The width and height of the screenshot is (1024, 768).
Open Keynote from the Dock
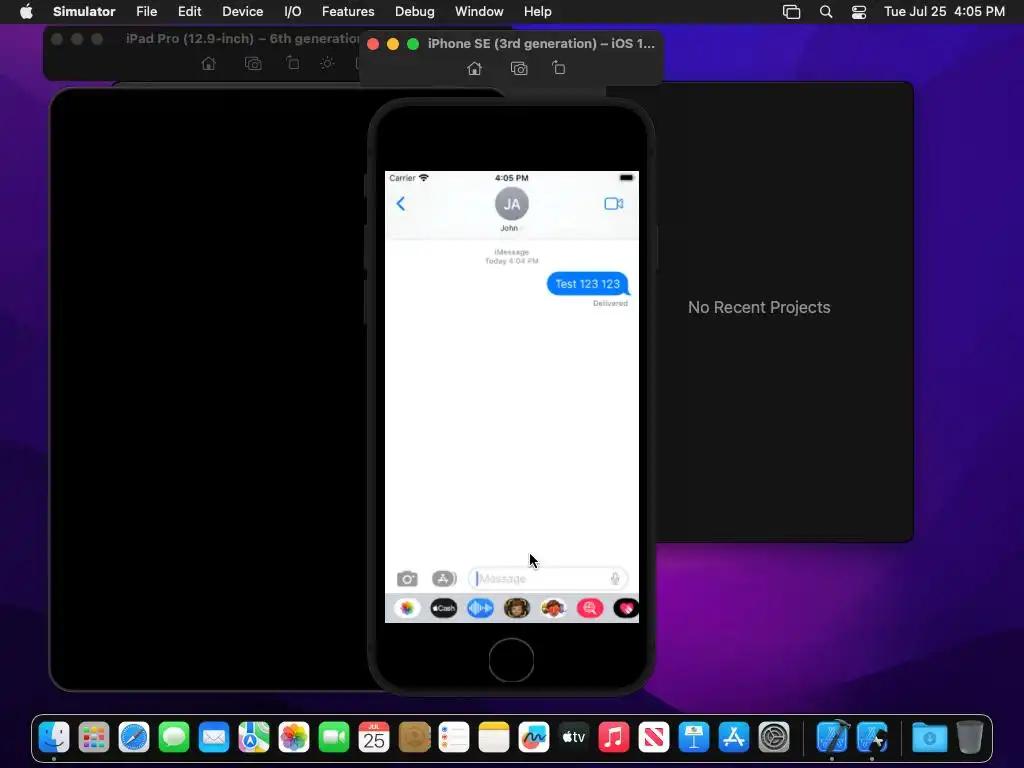click(x=694, y=738)
